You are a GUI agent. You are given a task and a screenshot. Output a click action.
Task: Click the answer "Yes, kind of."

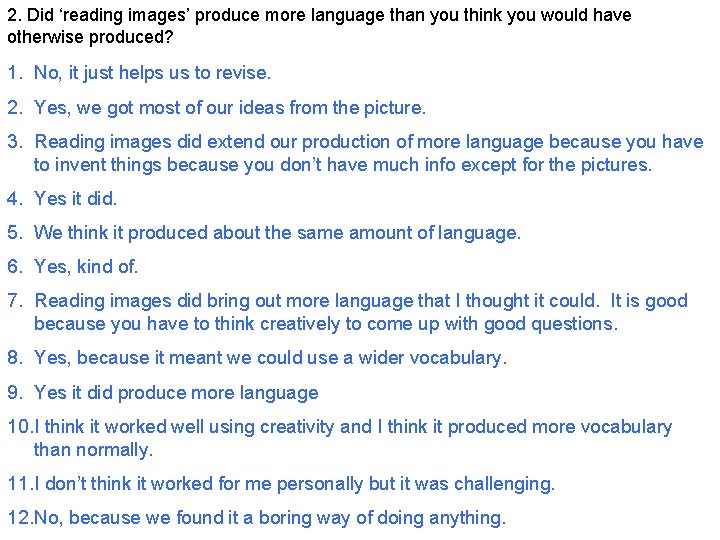click(x=86, y=267)
